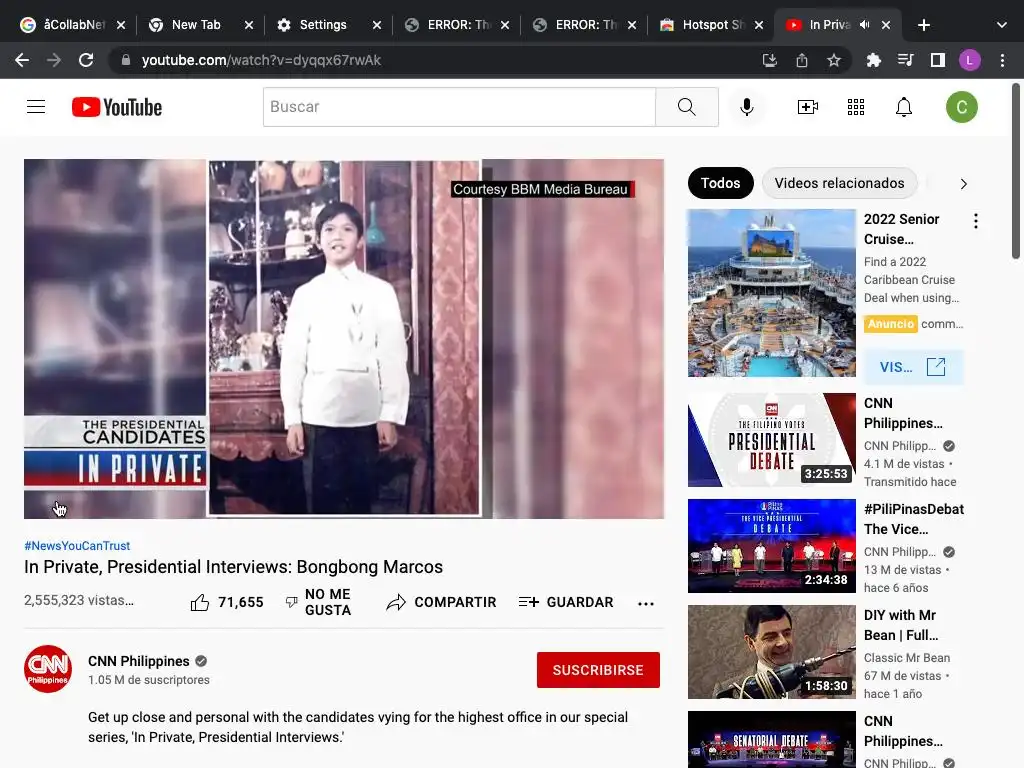Go back with browser back arrow
1024x768 pixels.
[22, 60]
